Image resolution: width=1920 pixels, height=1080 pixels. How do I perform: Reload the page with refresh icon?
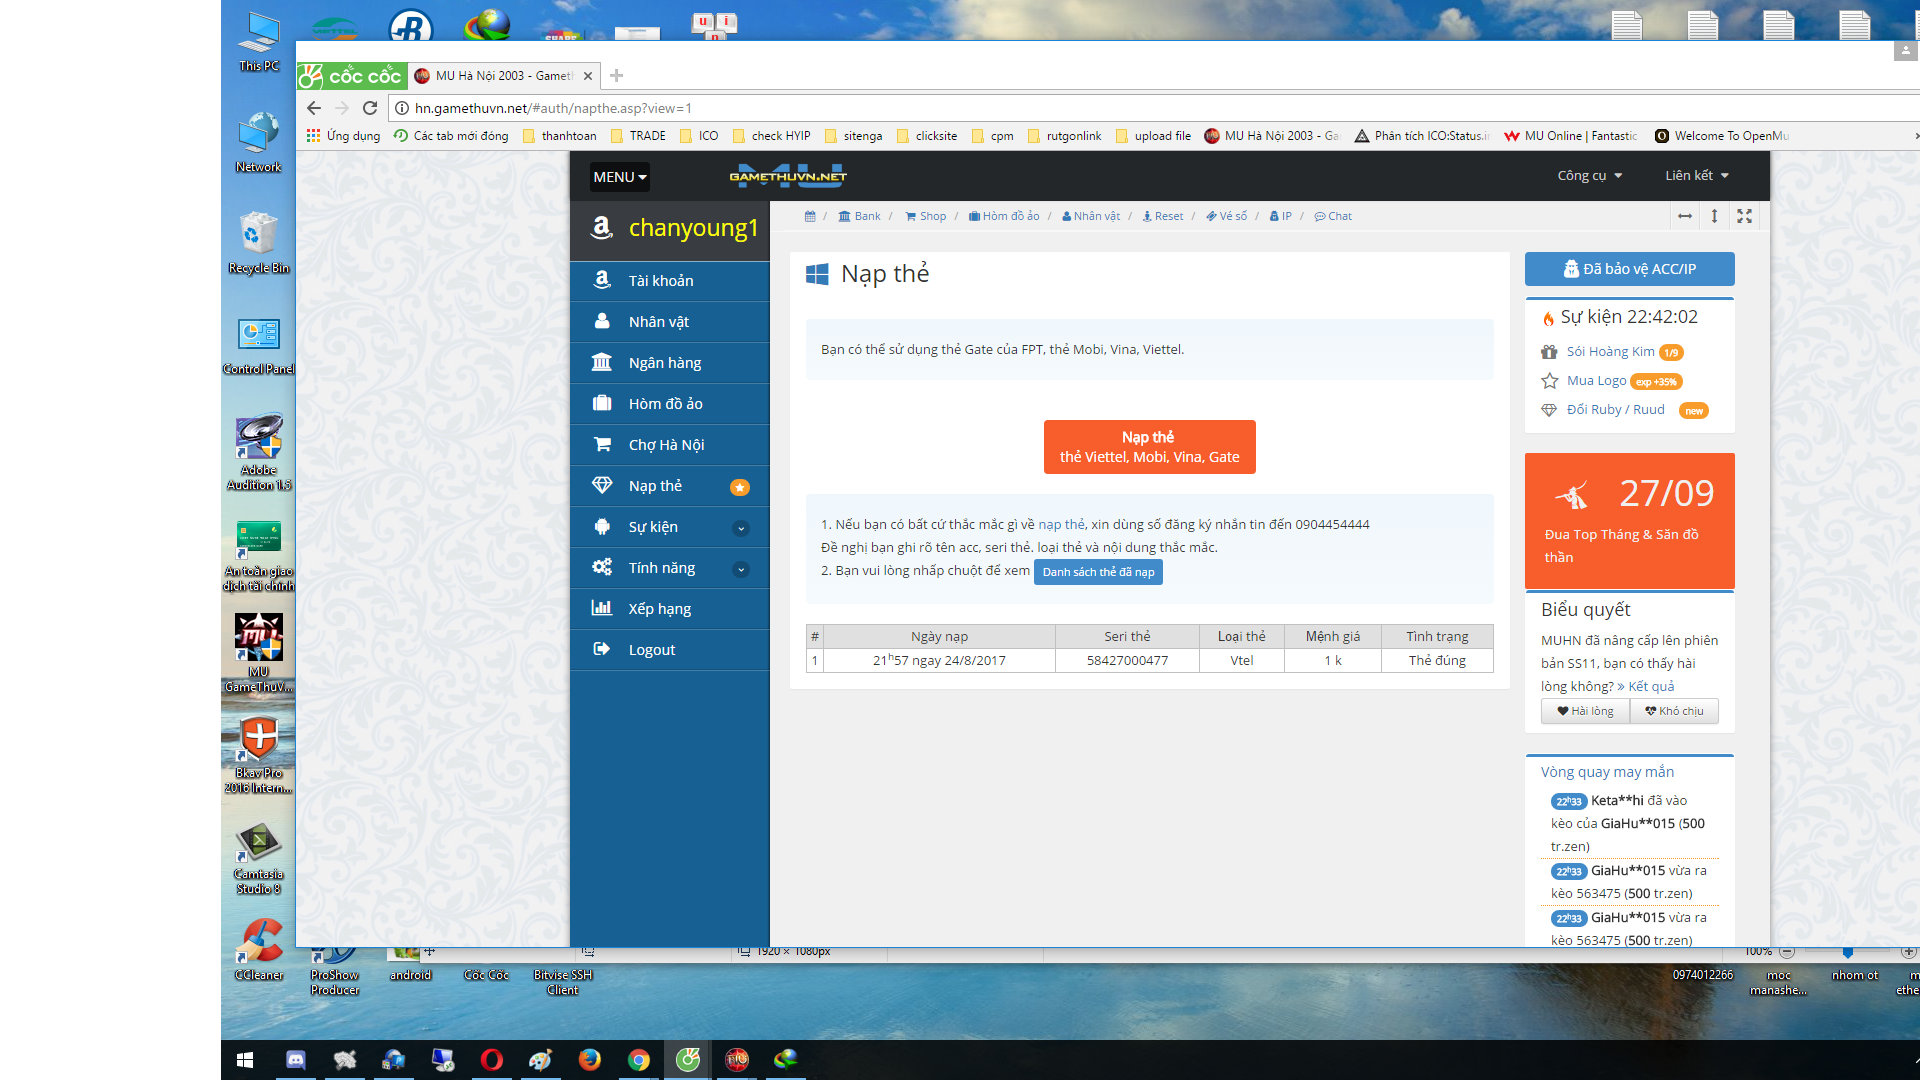370,108
